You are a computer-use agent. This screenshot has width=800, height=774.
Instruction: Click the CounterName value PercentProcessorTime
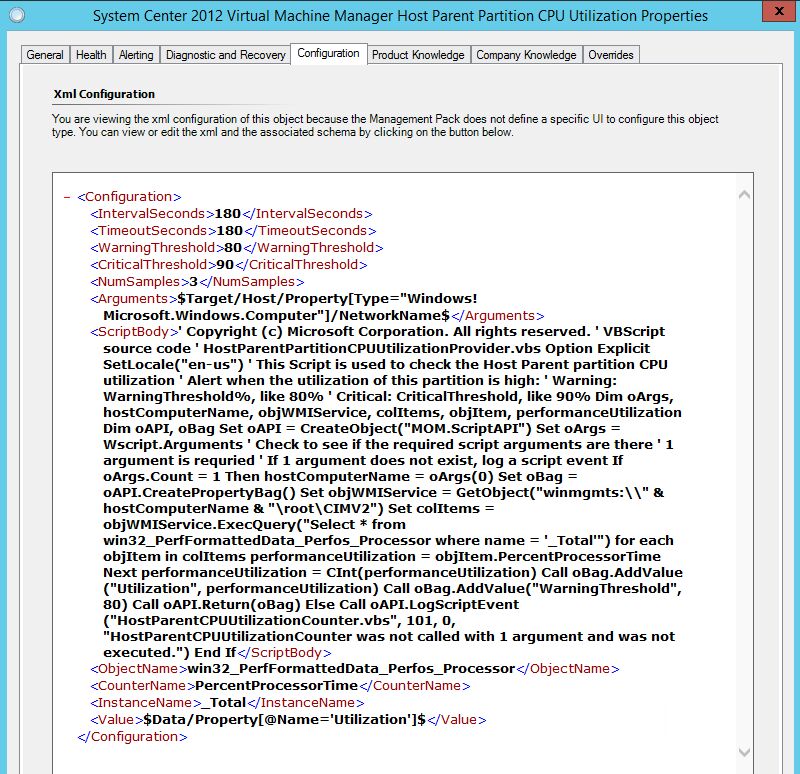[x=277, y=686]
